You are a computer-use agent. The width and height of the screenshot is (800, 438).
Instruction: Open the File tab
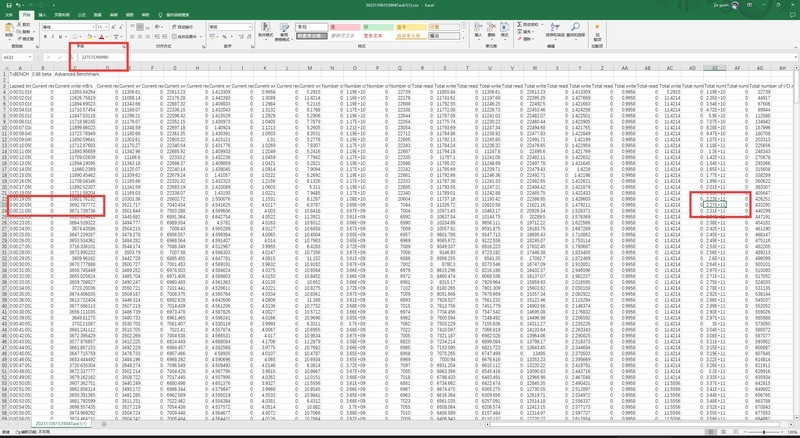click(x=9, y=15)
